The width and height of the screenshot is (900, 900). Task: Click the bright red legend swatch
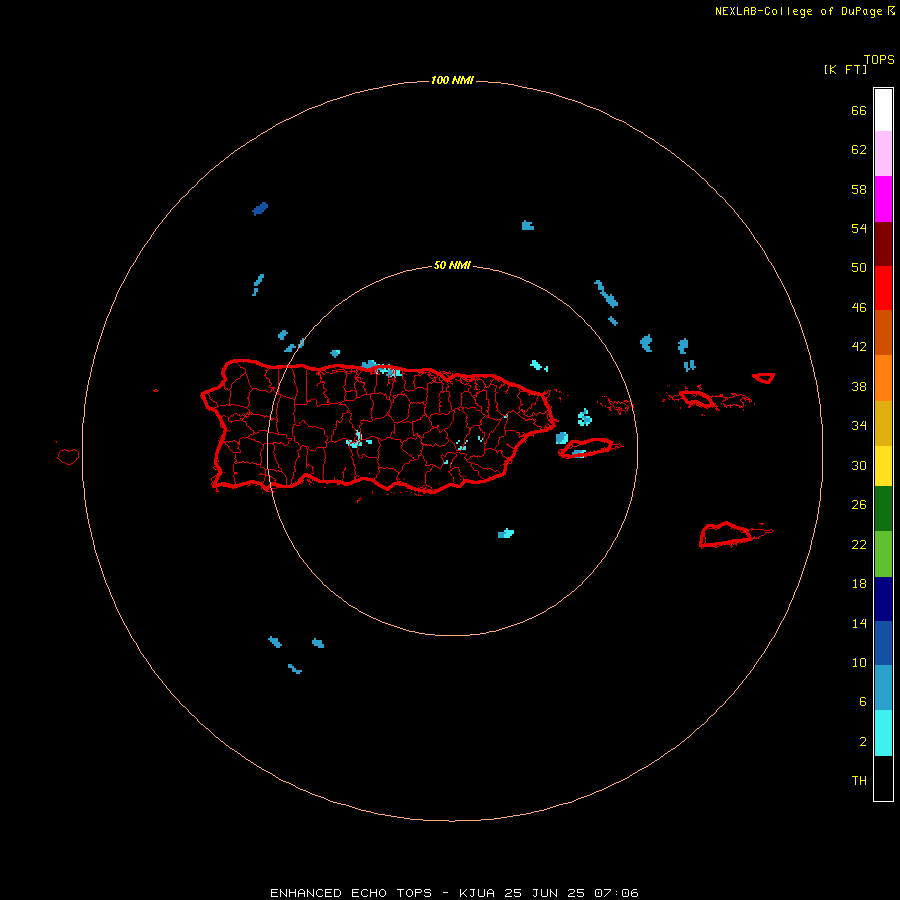point(883,288)
